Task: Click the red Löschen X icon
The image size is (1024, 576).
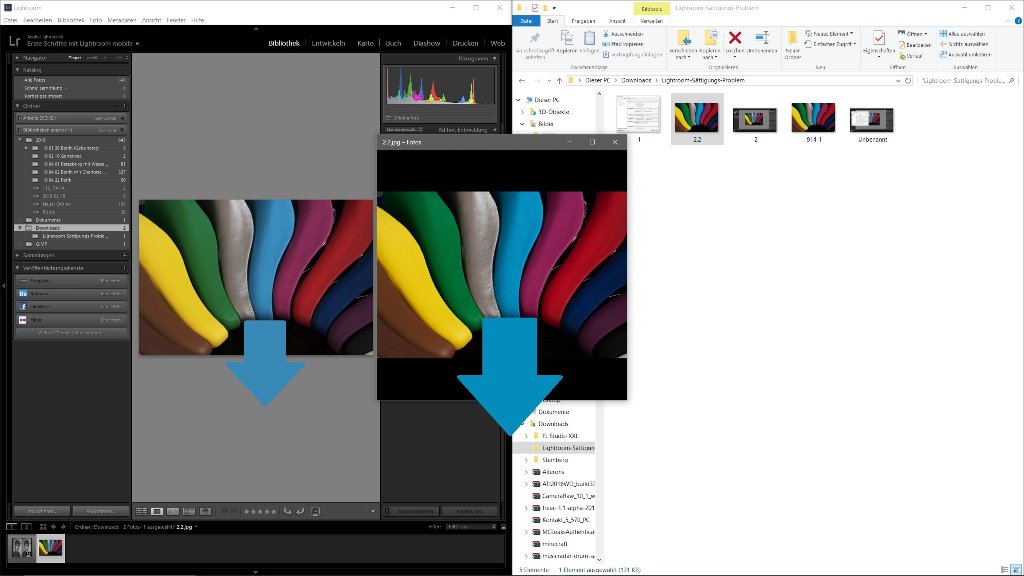Action: coord(735,38)
